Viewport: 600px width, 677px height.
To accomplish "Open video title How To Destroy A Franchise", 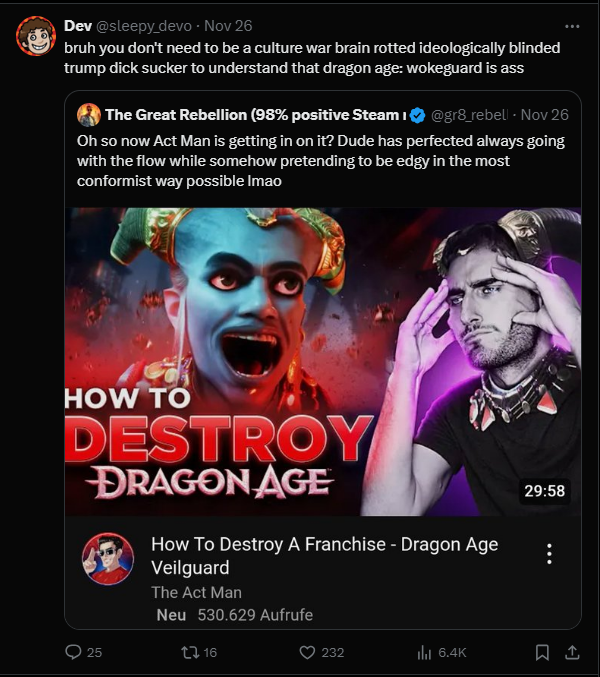I will (325, 556).
